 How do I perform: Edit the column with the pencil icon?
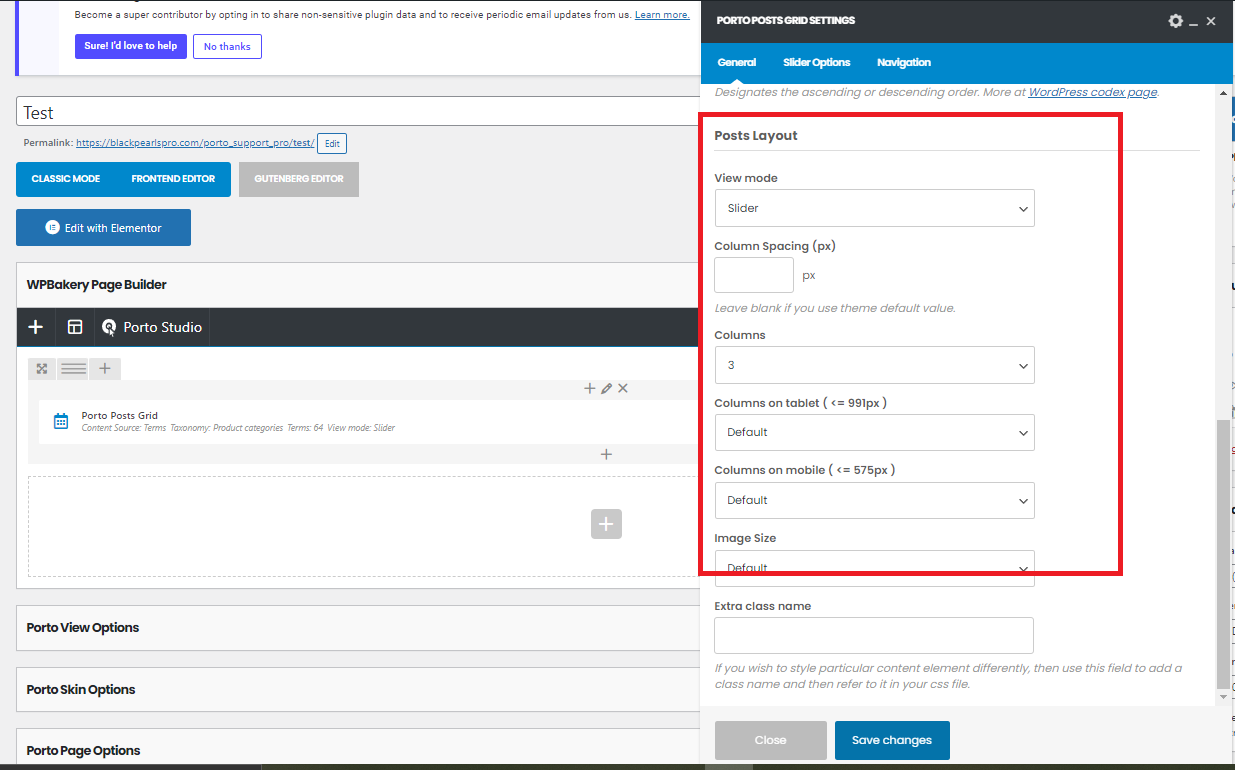(606, 388)
